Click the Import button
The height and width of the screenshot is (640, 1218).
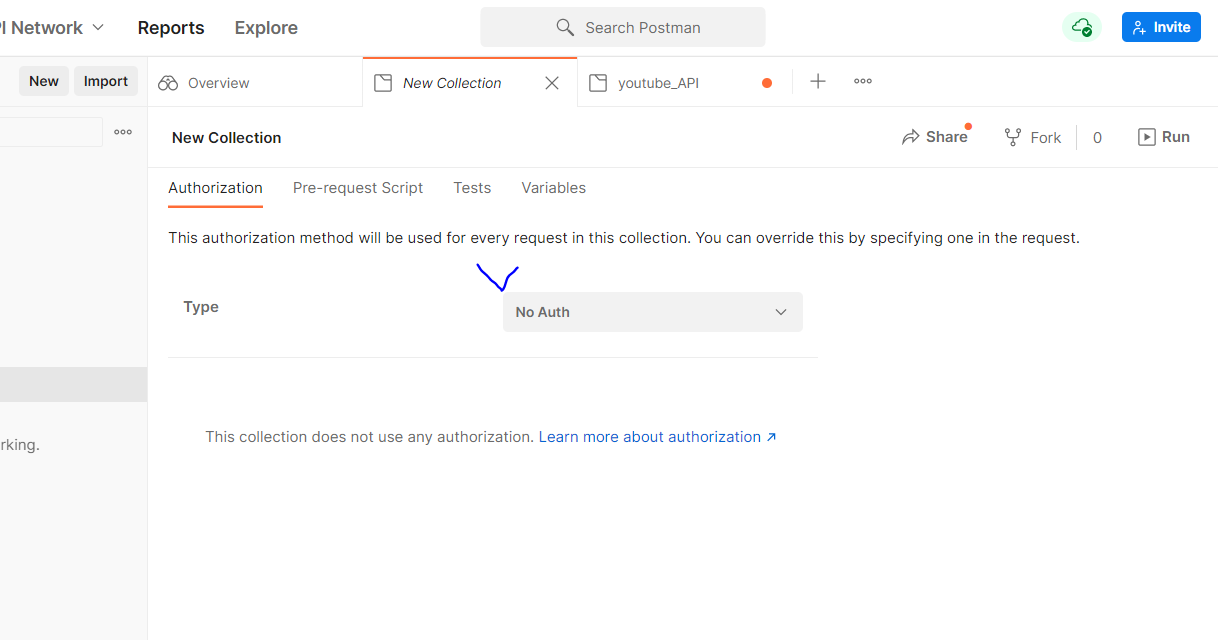pos(106,81)
